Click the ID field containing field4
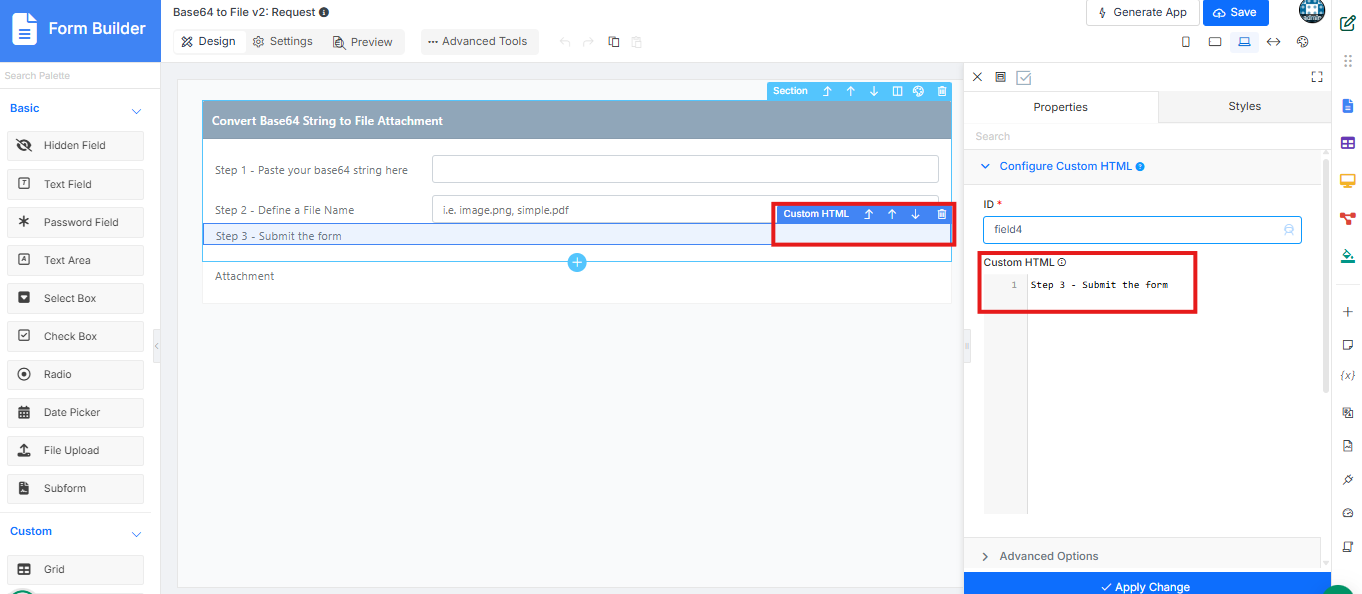 click(1142, 230)
